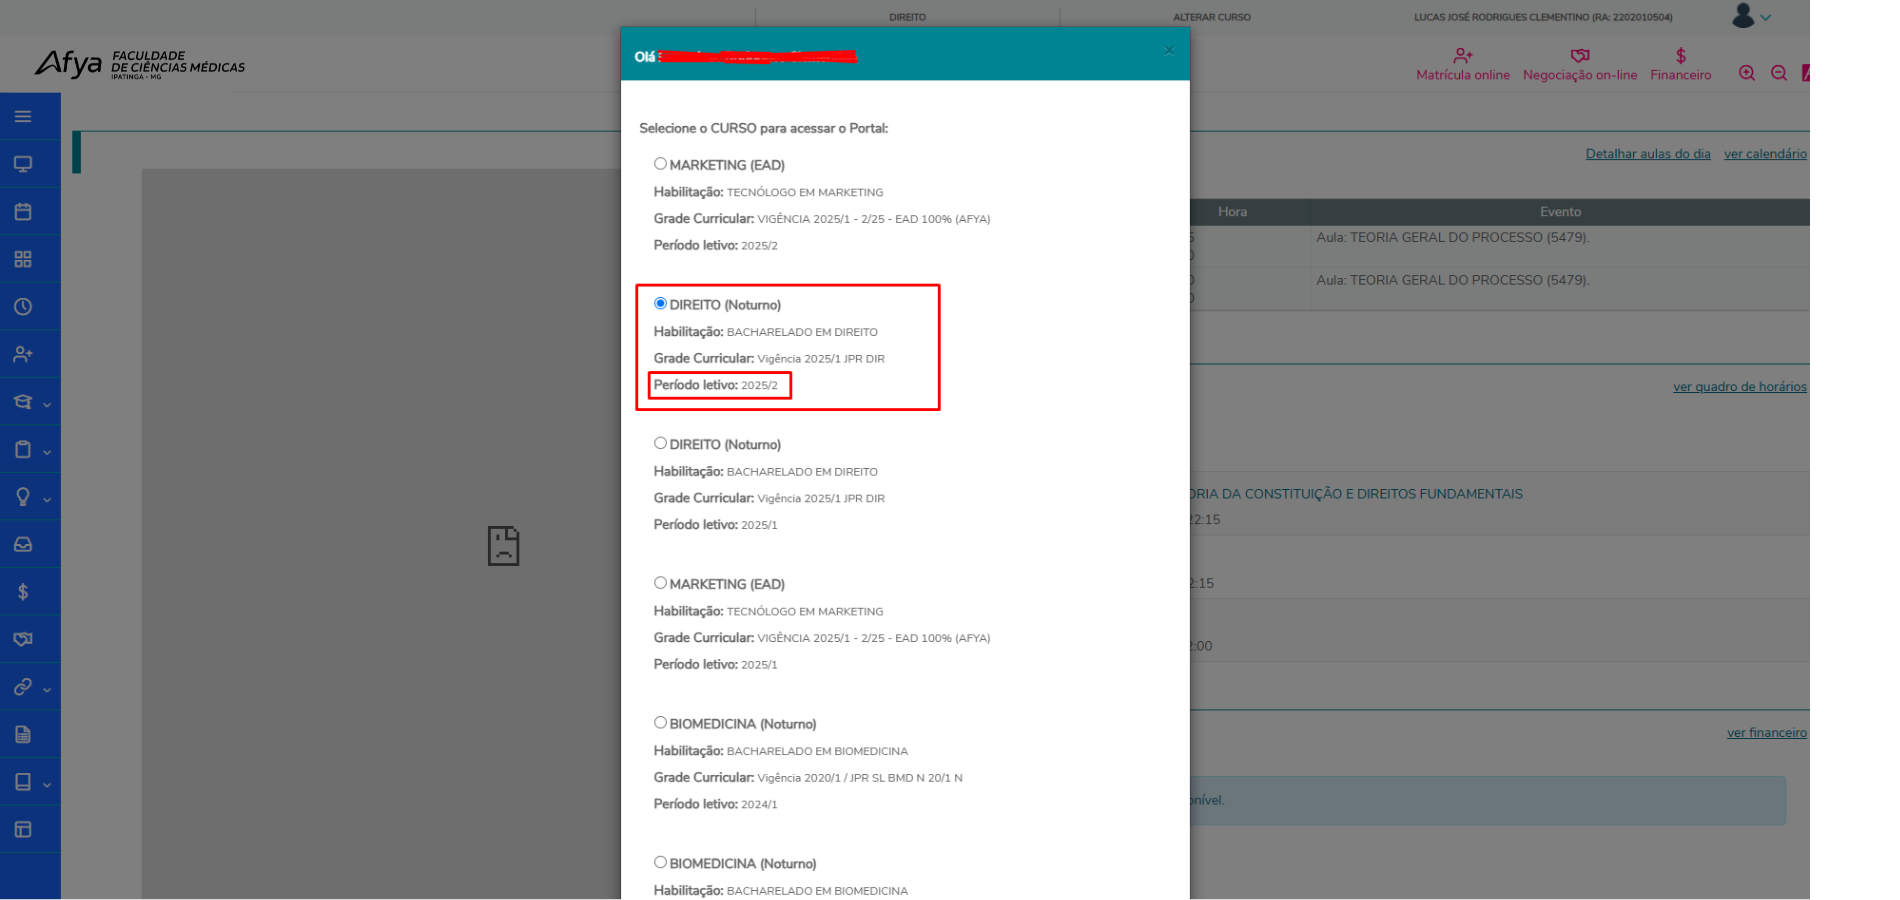Open Matrícula online shortcut
The image size is (1900, 900).
coord(1463,65)
